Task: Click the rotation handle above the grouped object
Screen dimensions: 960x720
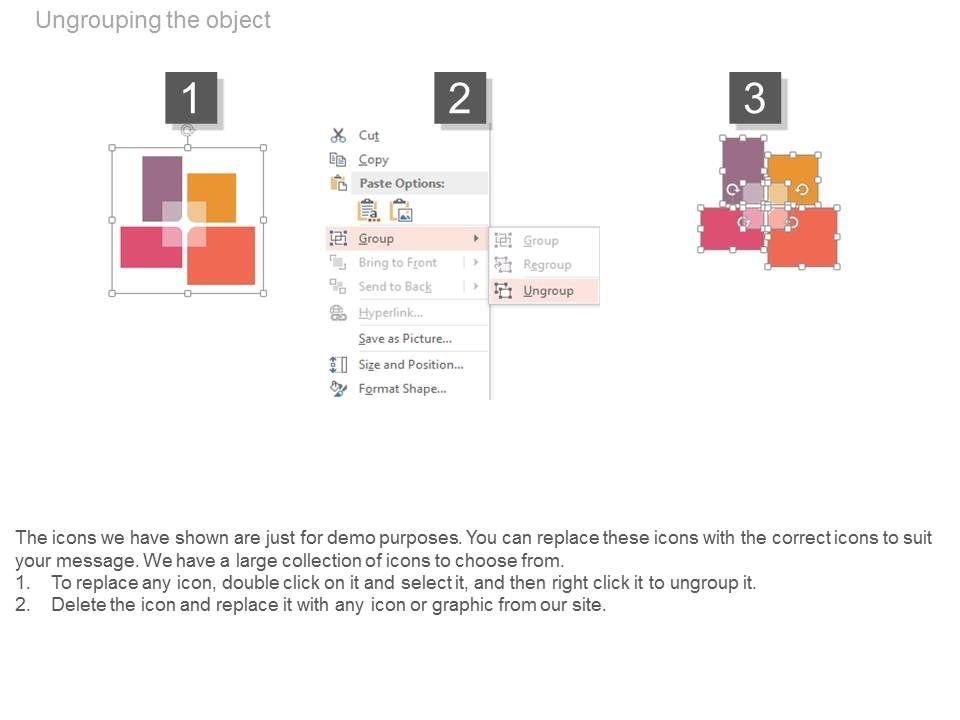Action: click(x=187, y=128)
